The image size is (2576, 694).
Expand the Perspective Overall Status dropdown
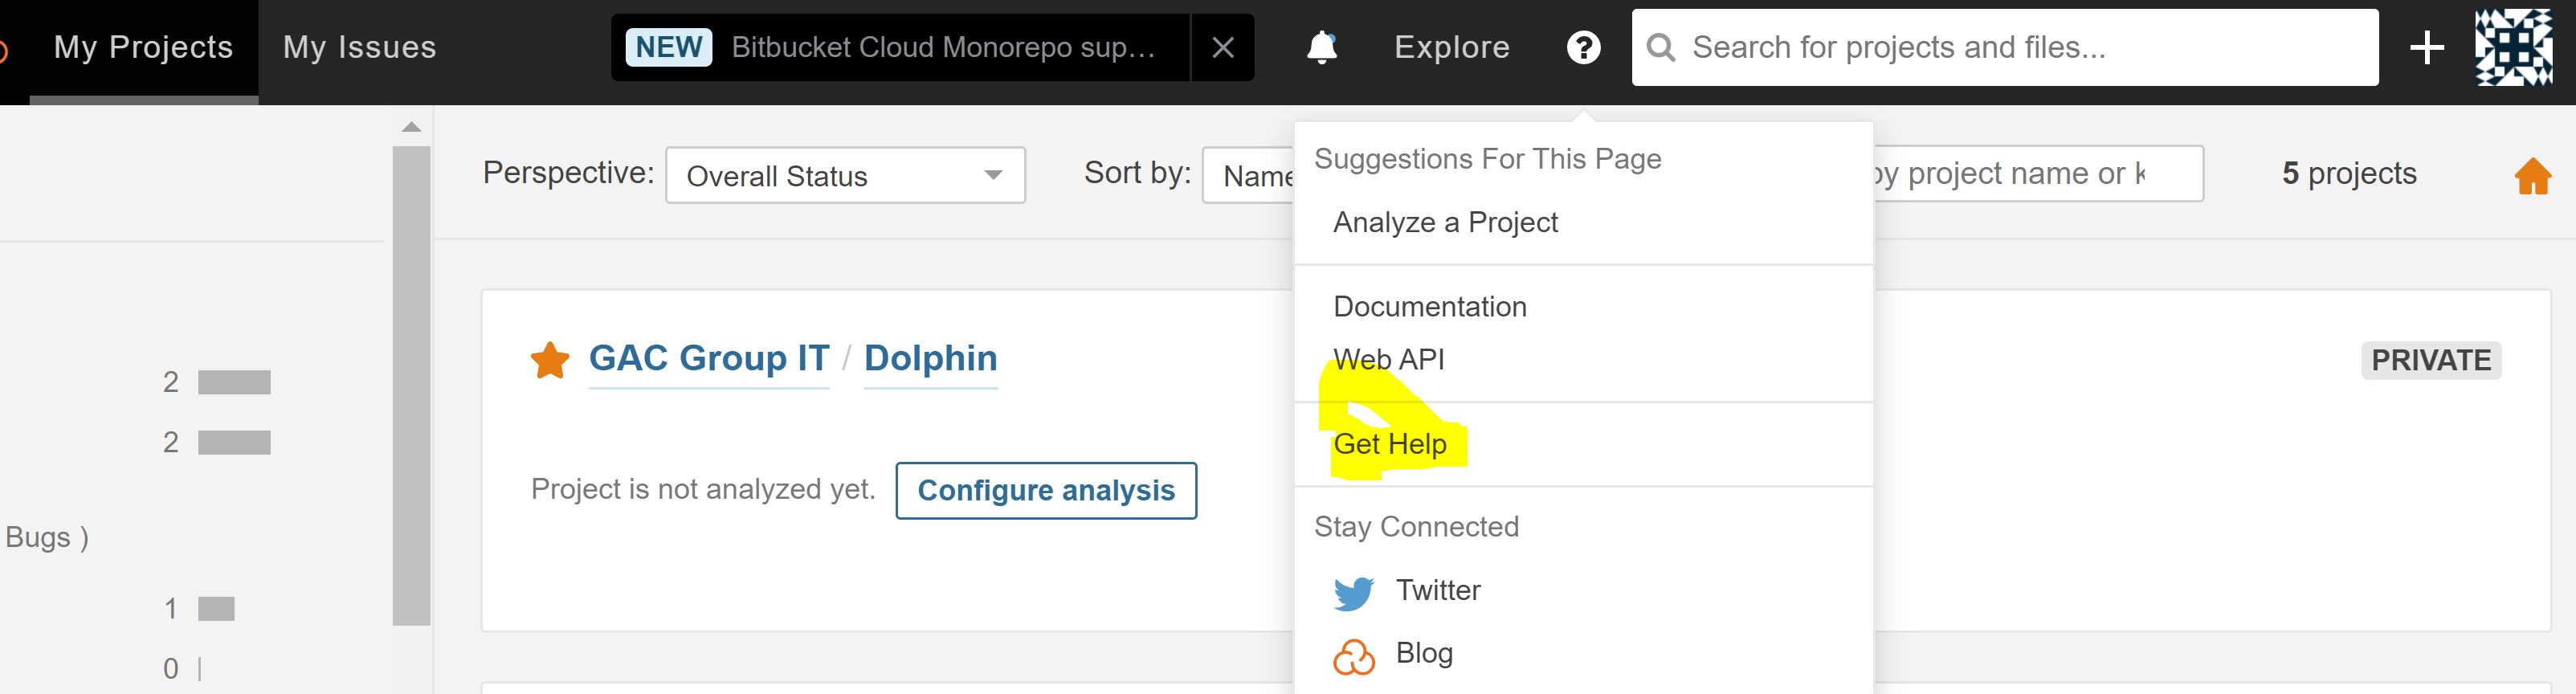[845, 175]
